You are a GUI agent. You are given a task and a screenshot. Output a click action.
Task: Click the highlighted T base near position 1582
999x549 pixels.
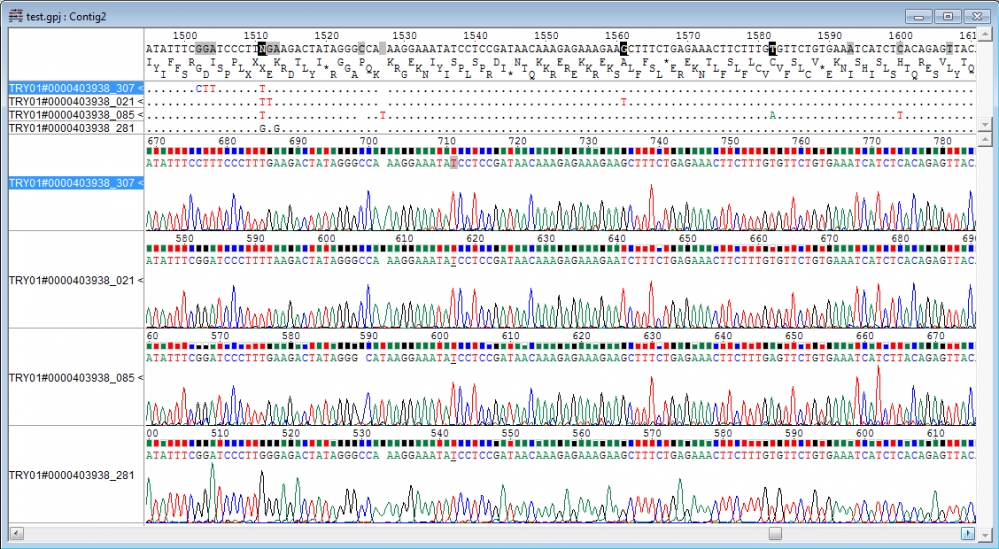coord(773,49)
